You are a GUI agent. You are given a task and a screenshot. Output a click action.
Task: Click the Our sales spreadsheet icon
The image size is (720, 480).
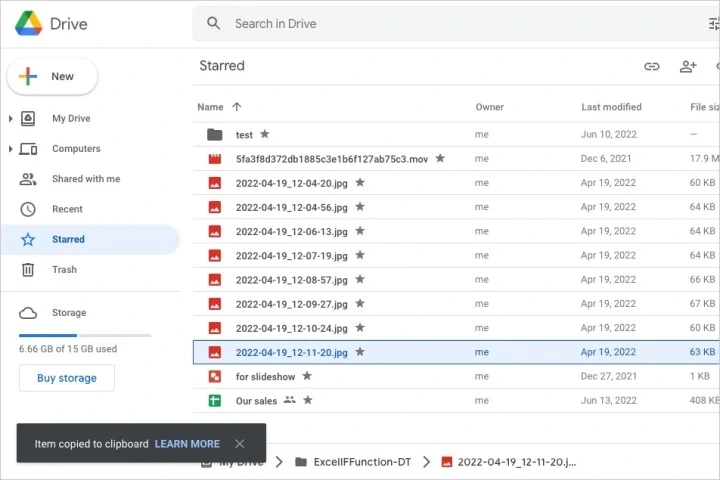point(214,401)
